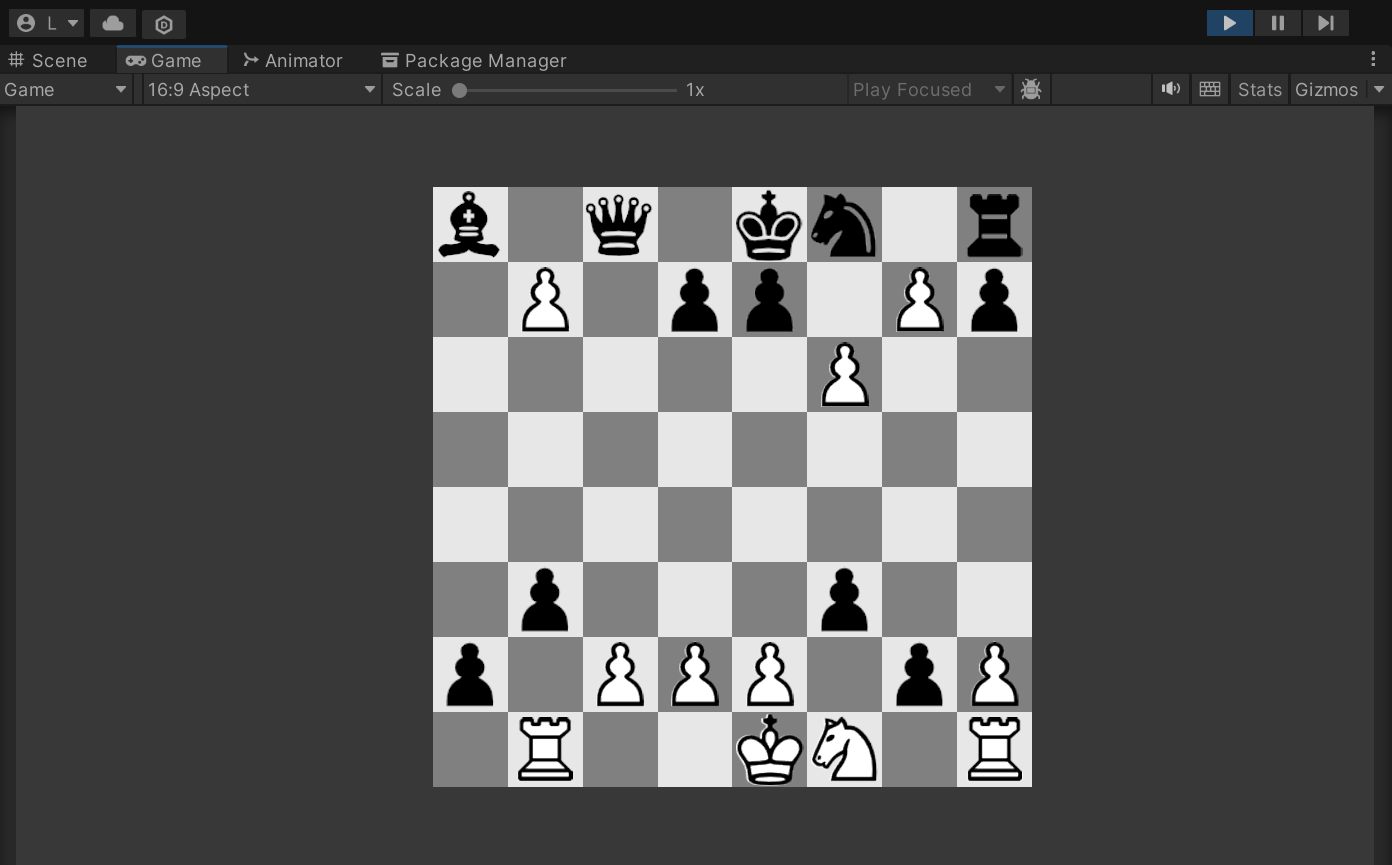Pick the black pawn directly below the black rook
This screenshot has height=865, width=1392.
(994, 300)
